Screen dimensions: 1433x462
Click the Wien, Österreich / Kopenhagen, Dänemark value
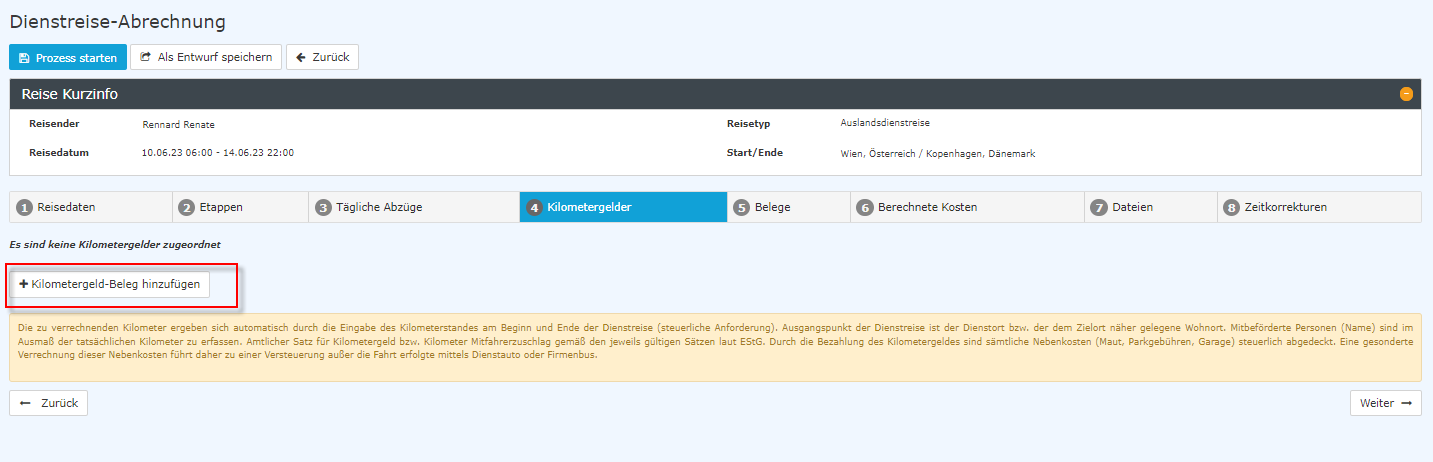(x=938, y=154)
